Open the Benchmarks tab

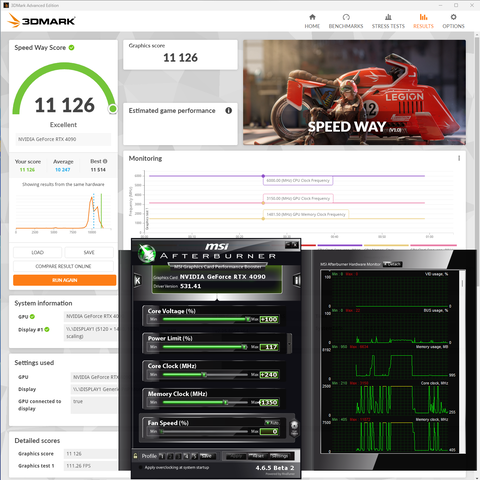coord(346,21)
